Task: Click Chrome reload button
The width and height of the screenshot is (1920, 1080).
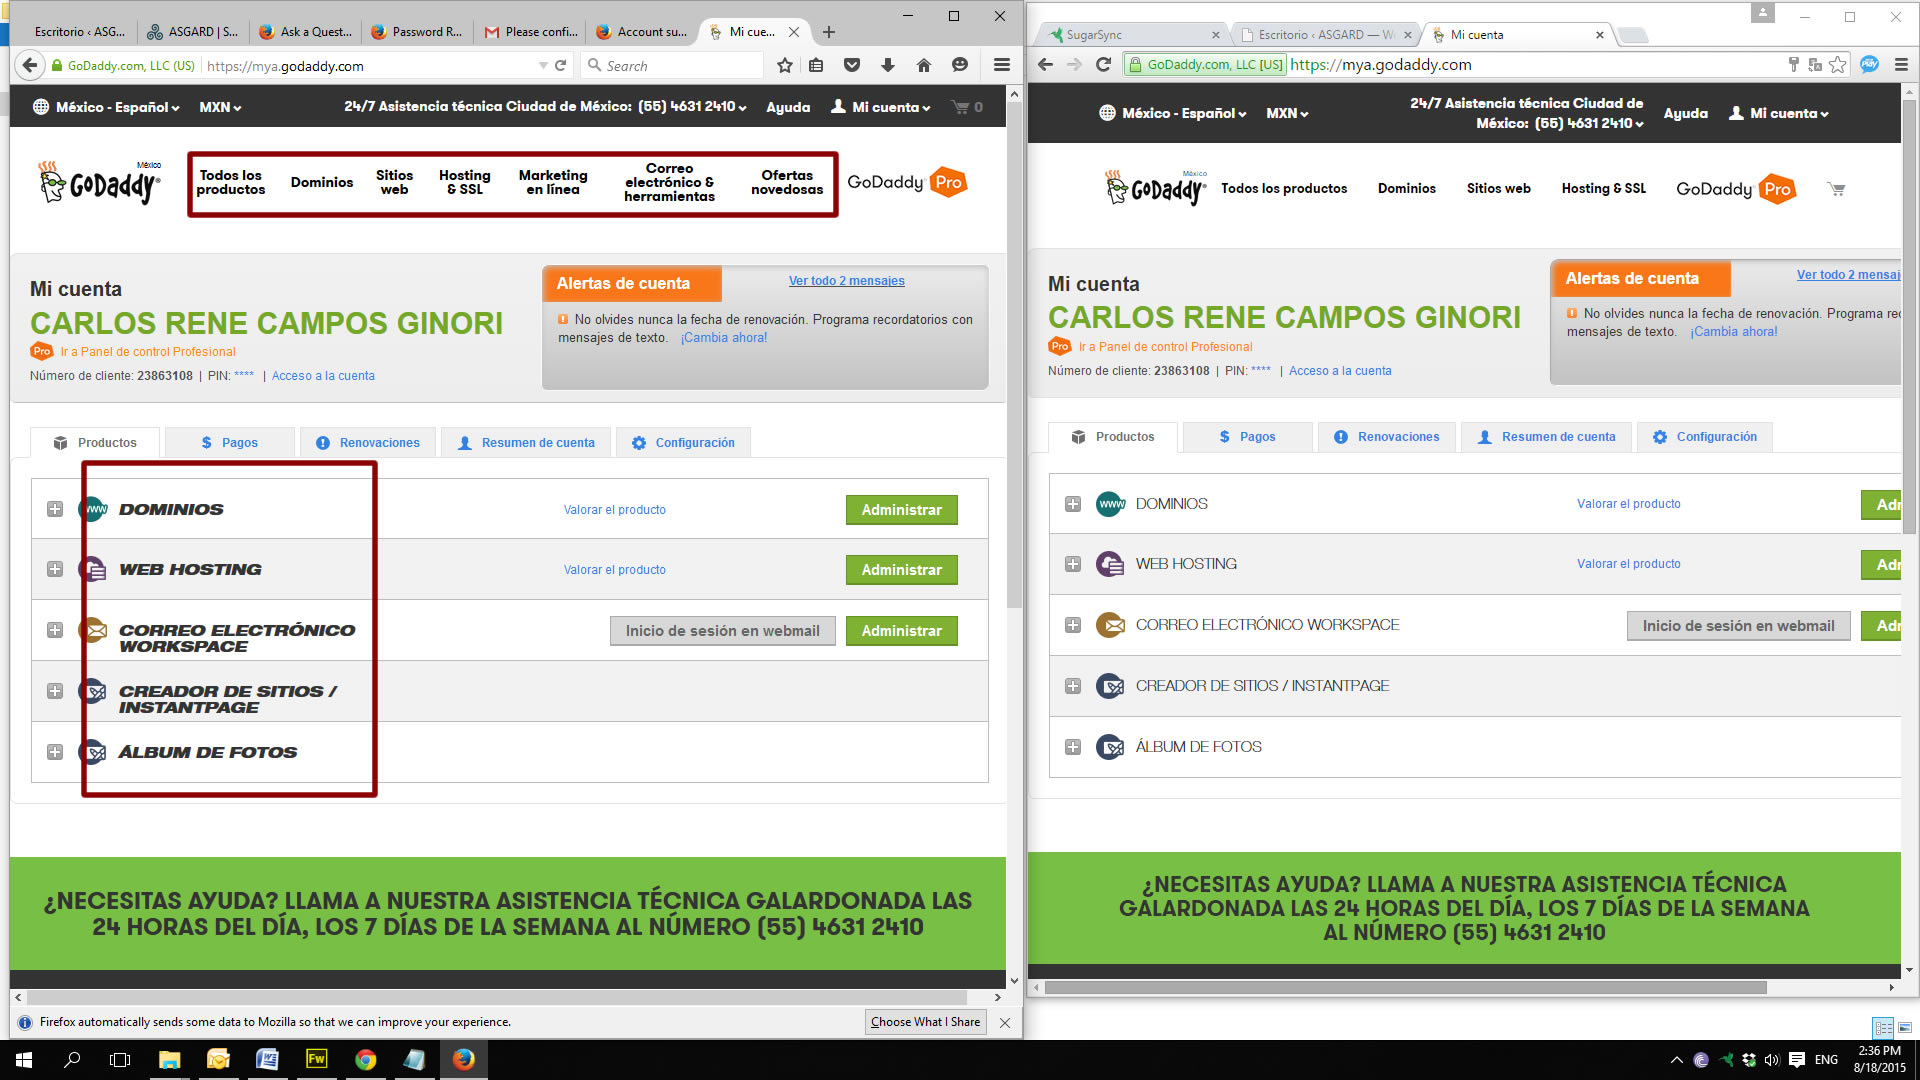Action: [1103, 65]
